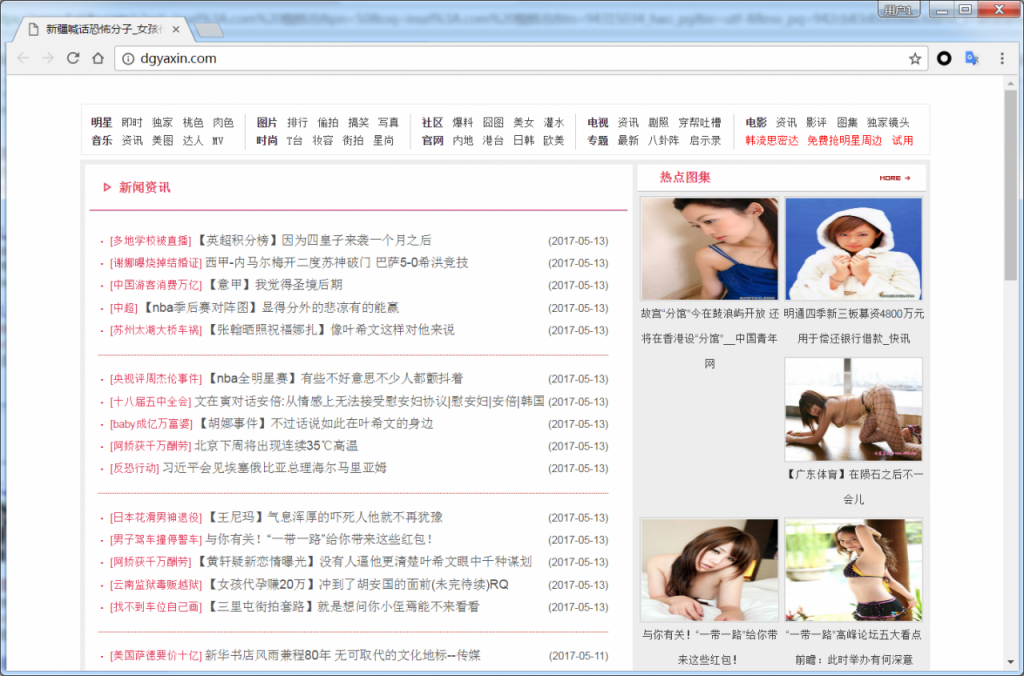Click the 独家镜头 link
This screenshot has width=1024, height=676.
[888, 122]
